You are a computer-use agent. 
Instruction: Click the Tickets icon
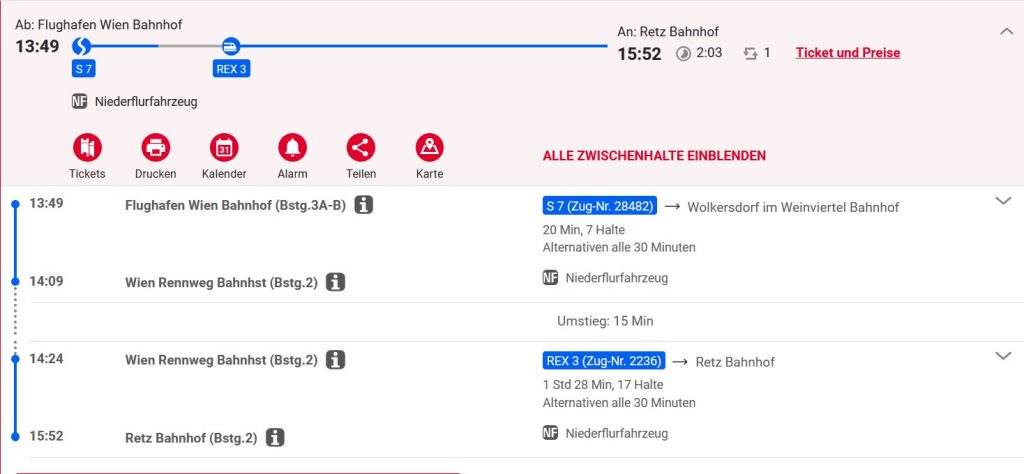click(x=87, y=148)
